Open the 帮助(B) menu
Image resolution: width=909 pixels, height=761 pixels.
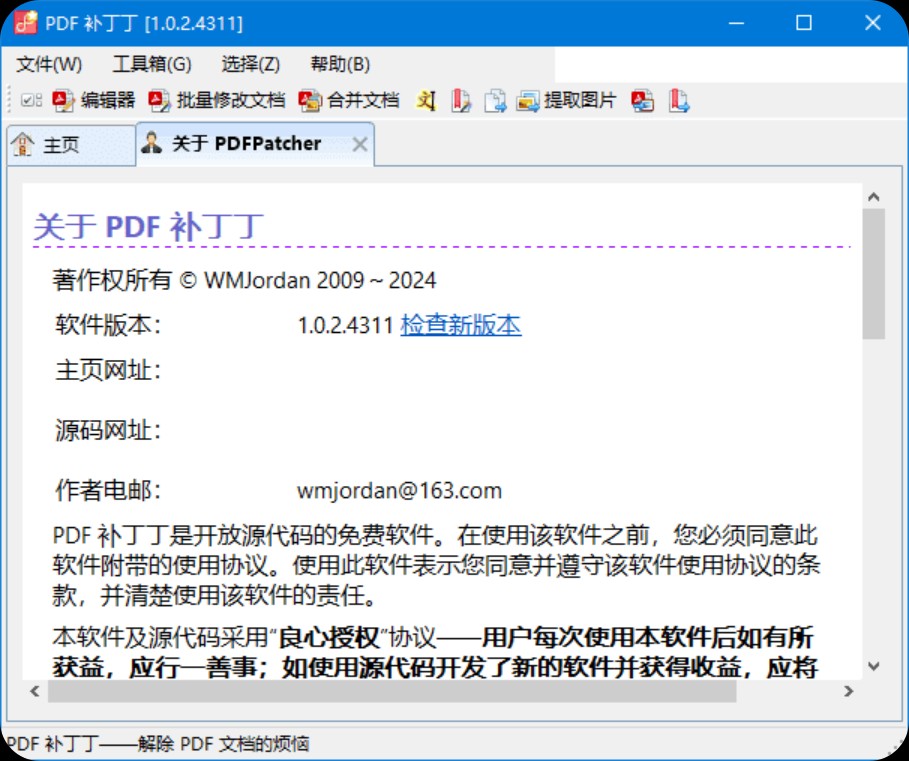pyautogui.click(x=340, y=64)
